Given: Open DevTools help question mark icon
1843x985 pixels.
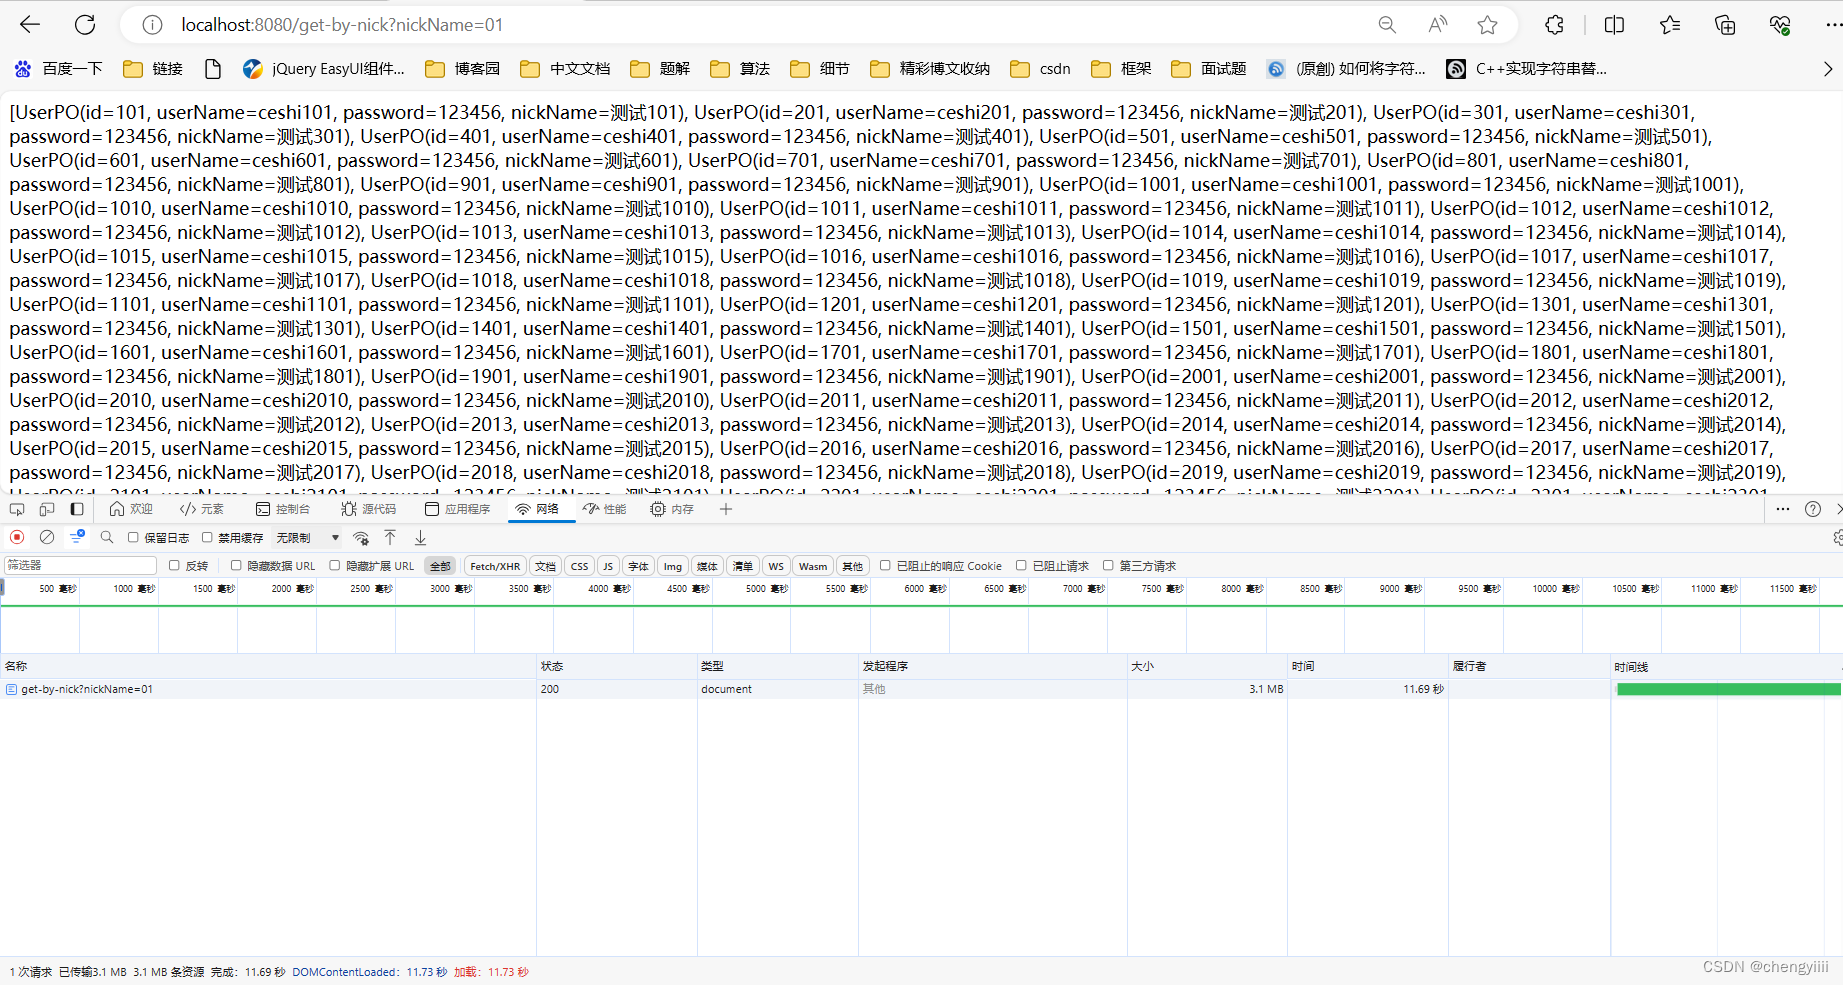Looking at the screenshot, I should pos(1813,509).
